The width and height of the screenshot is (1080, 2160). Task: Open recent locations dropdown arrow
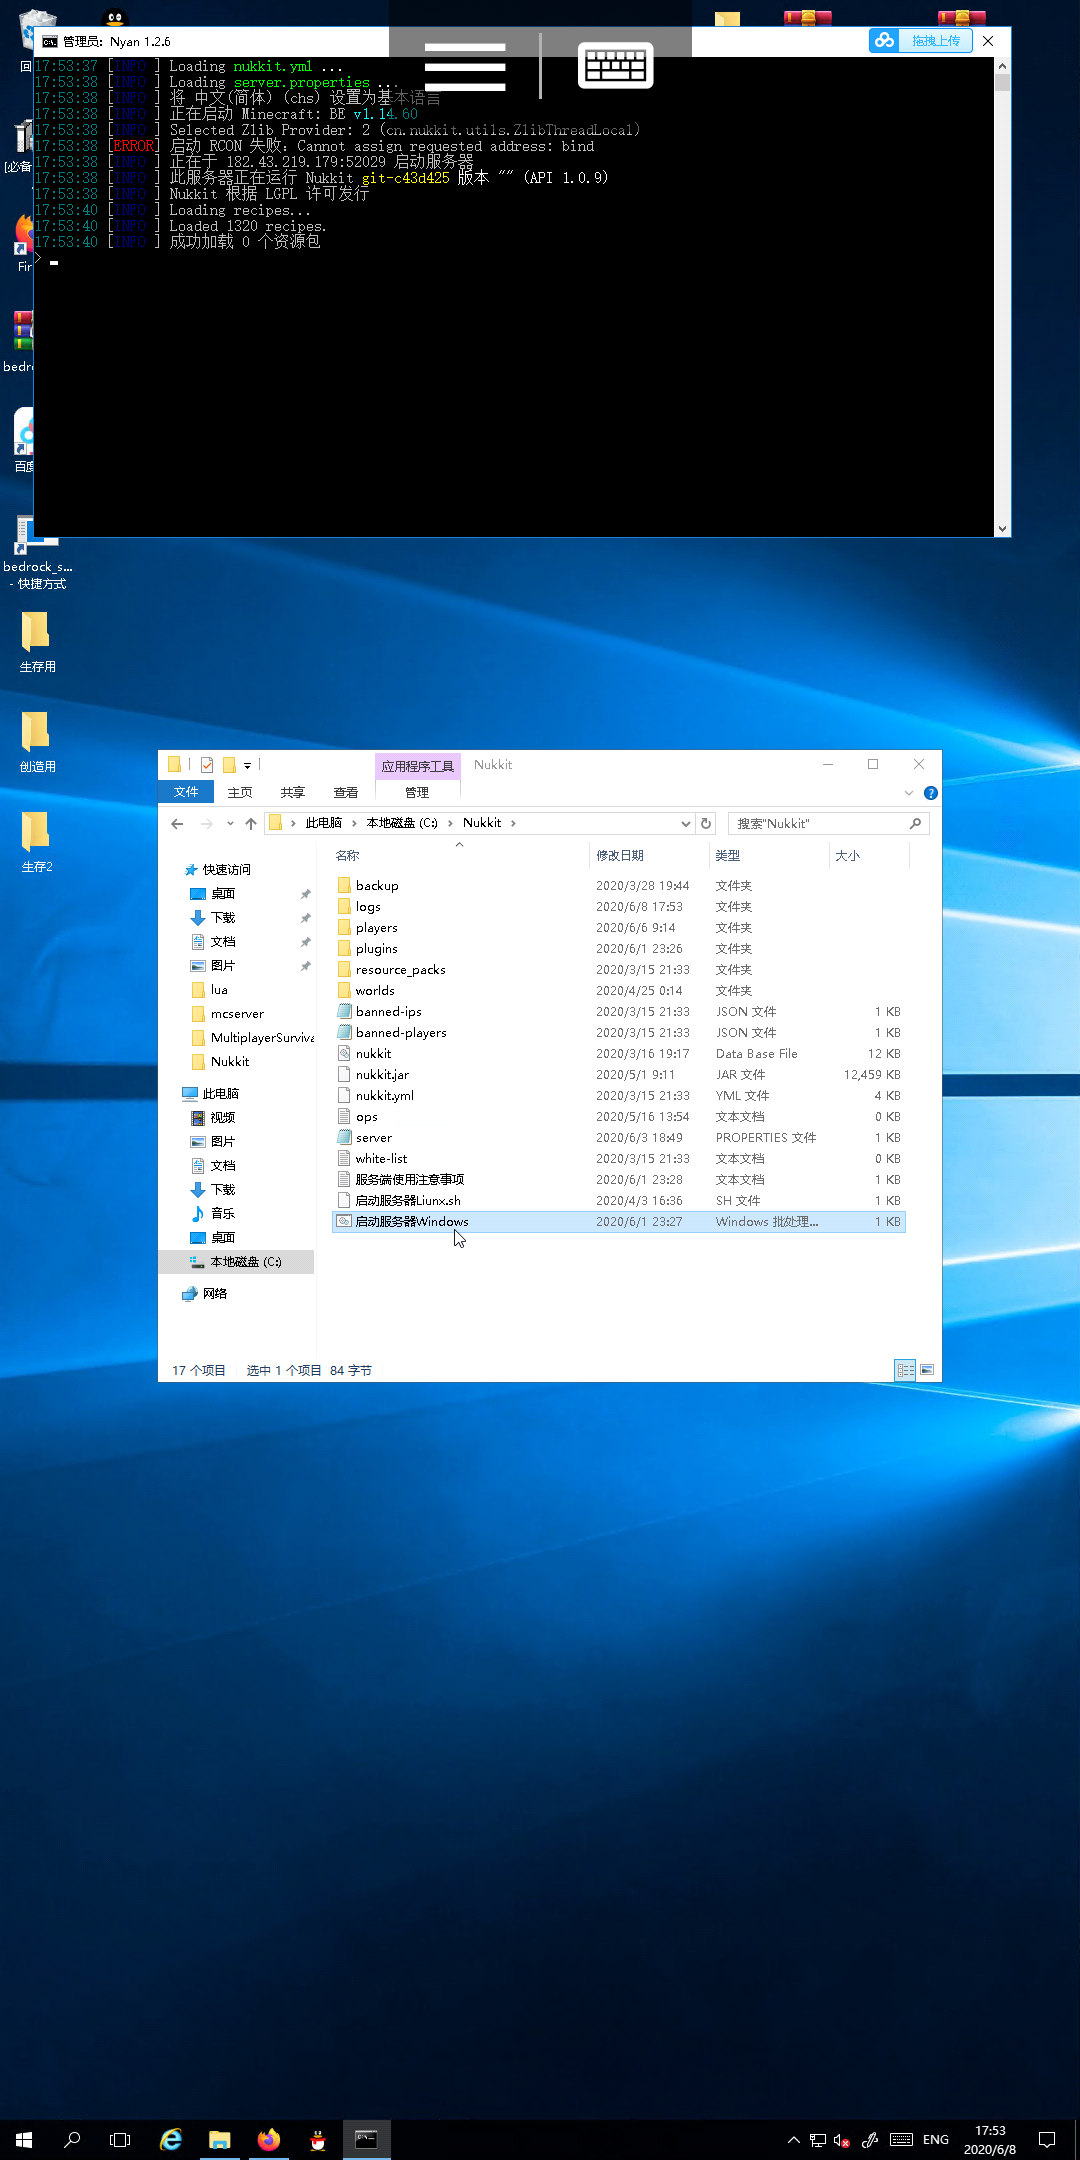point(230,823)
